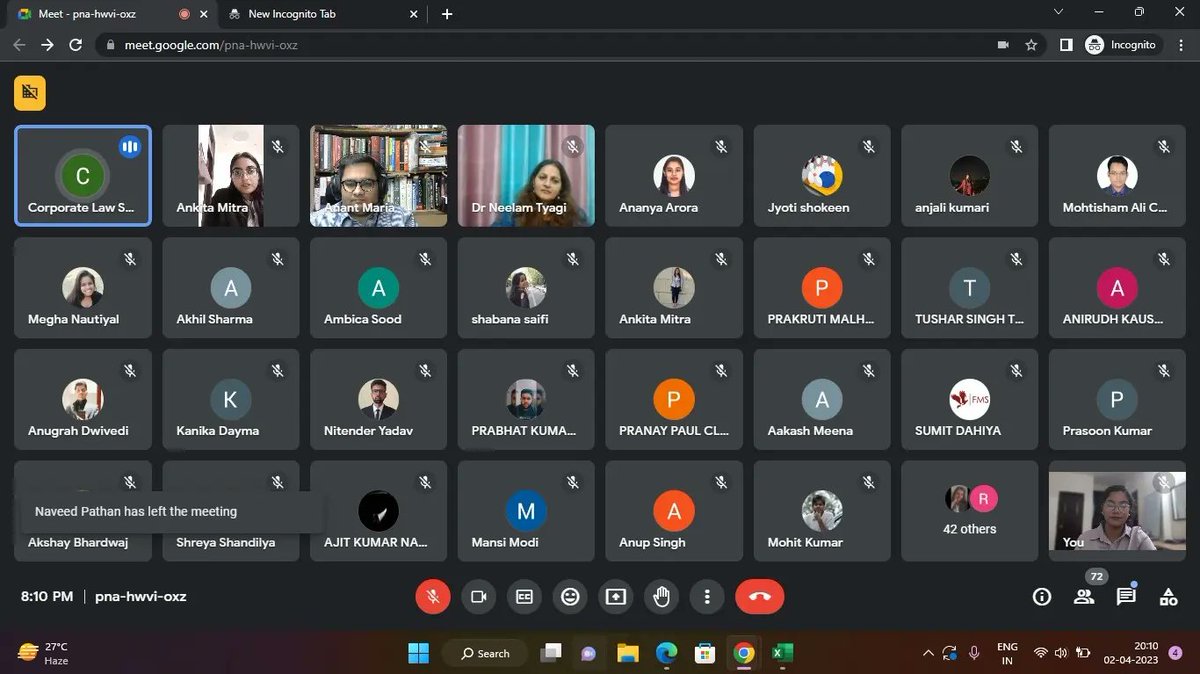Viewport: 1200px width, 674px height.
Task: Open Task View from the taskbar
Action: tap(551, 653)
